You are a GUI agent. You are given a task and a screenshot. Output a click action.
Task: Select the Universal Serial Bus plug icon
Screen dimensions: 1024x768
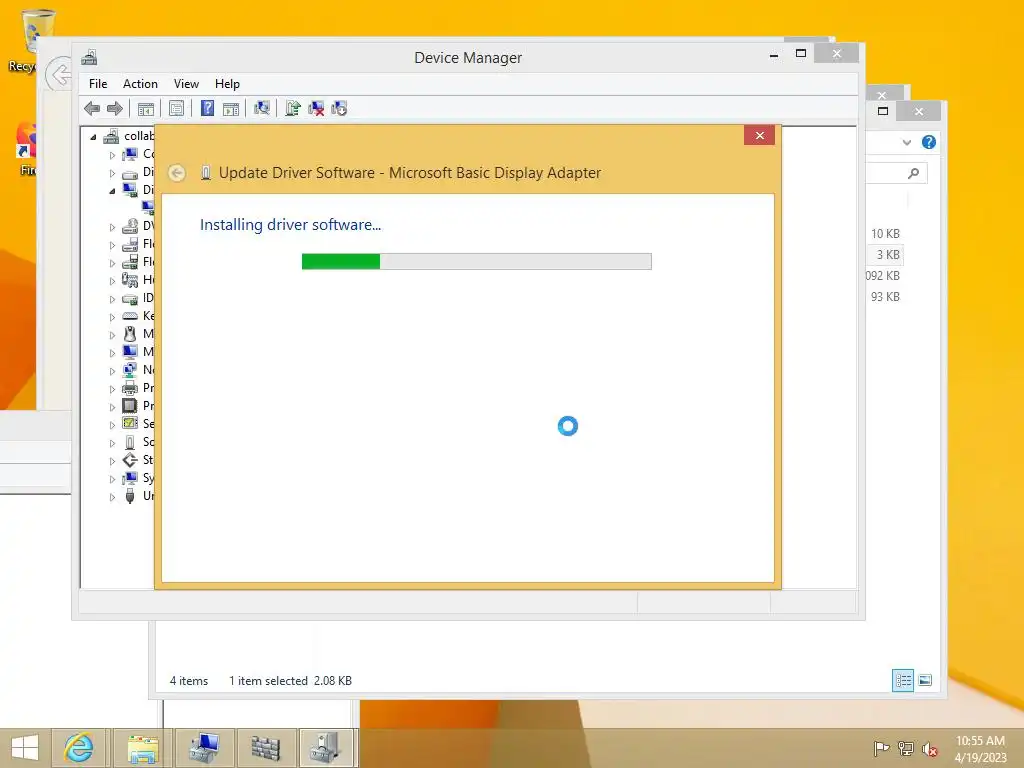click(130, 496)
